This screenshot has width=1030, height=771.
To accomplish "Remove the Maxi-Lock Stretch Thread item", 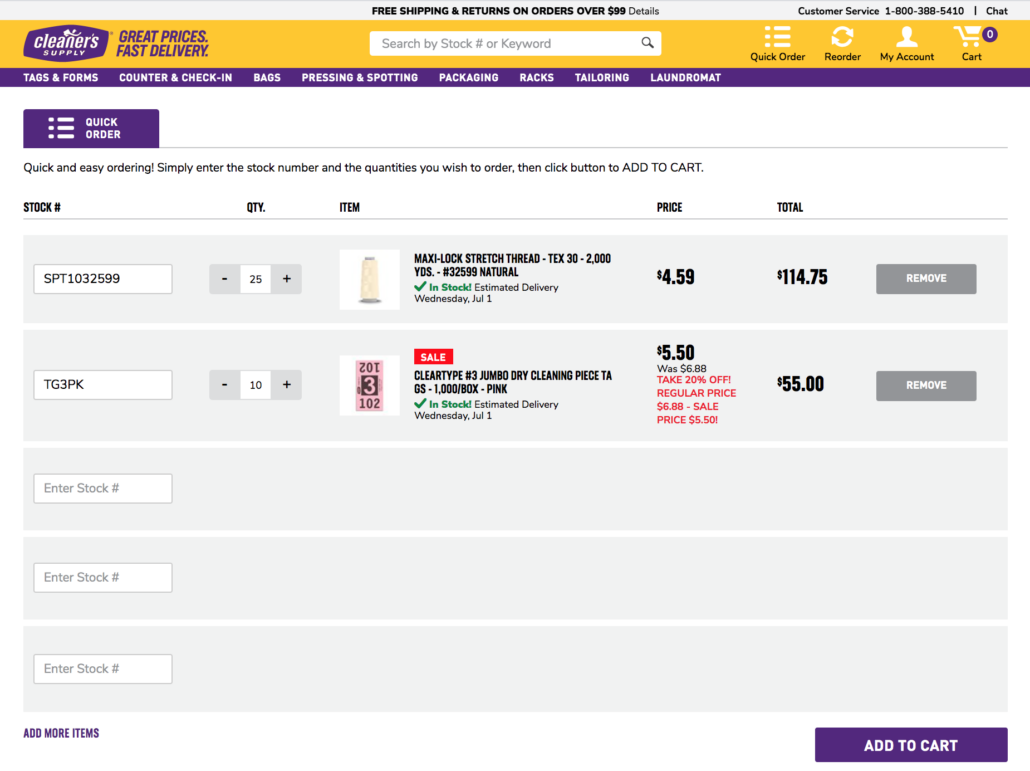I will coord(926,279).
